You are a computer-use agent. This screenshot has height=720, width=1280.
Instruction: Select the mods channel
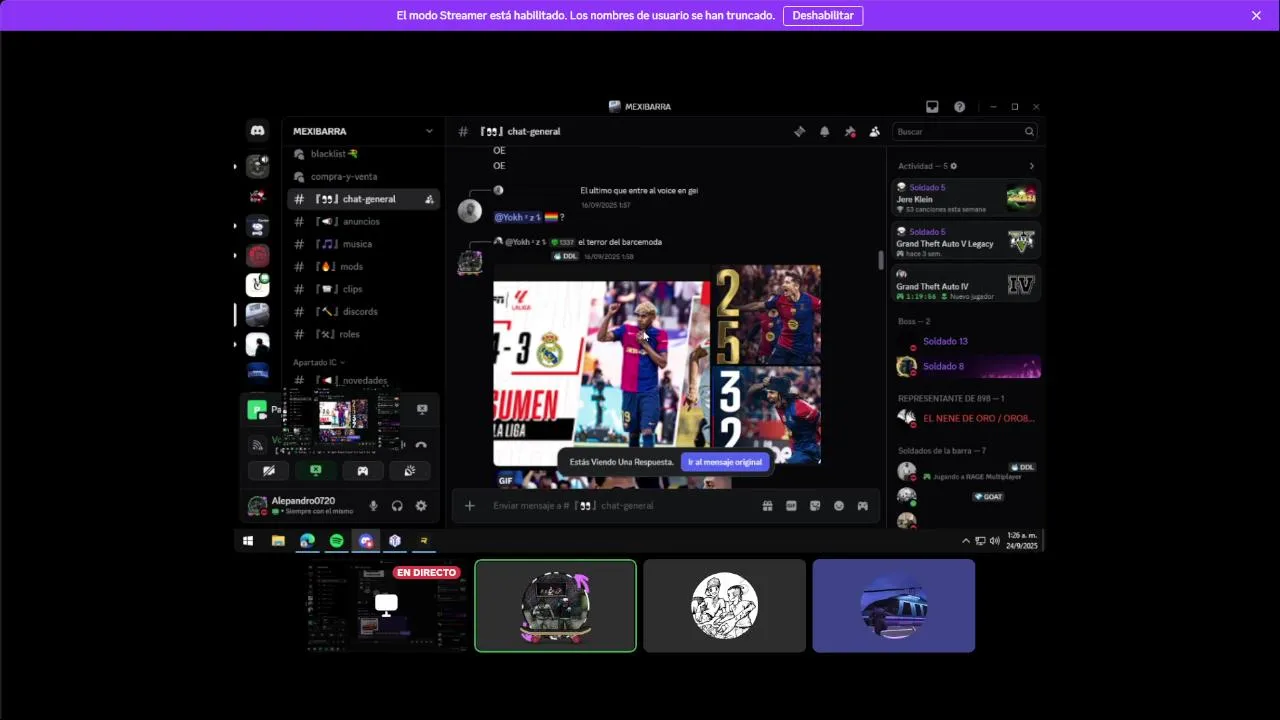coord(363,267)
